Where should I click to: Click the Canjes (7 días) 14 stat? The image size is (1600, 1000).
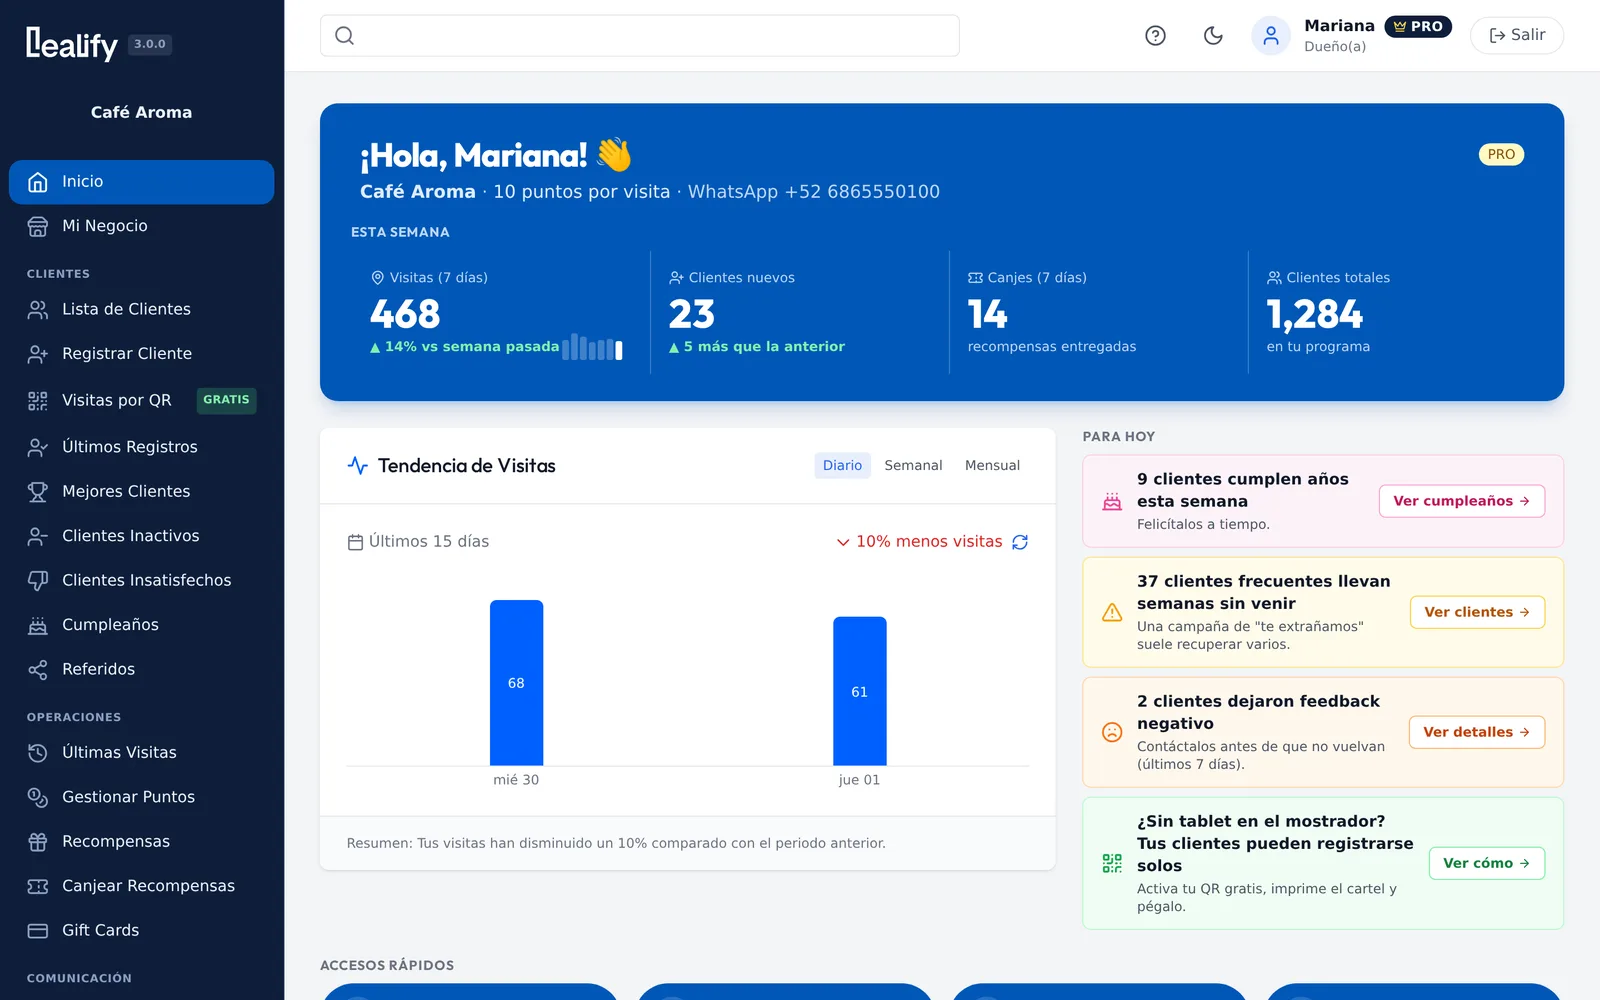[1098, 313]
